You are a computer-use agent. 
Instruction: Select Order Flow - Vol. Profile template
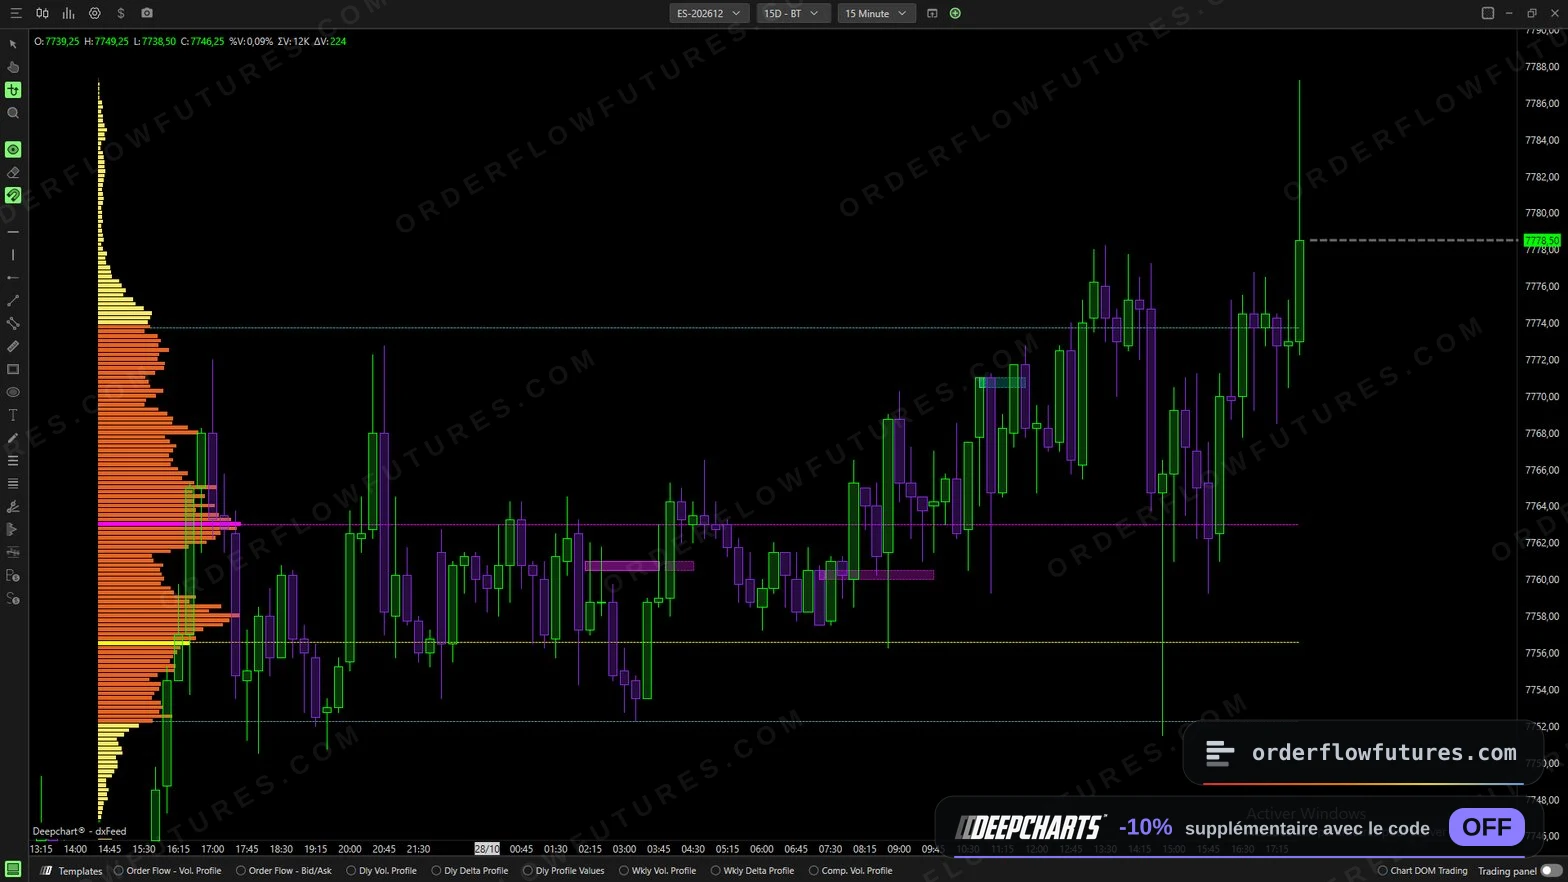pos(168,871)
